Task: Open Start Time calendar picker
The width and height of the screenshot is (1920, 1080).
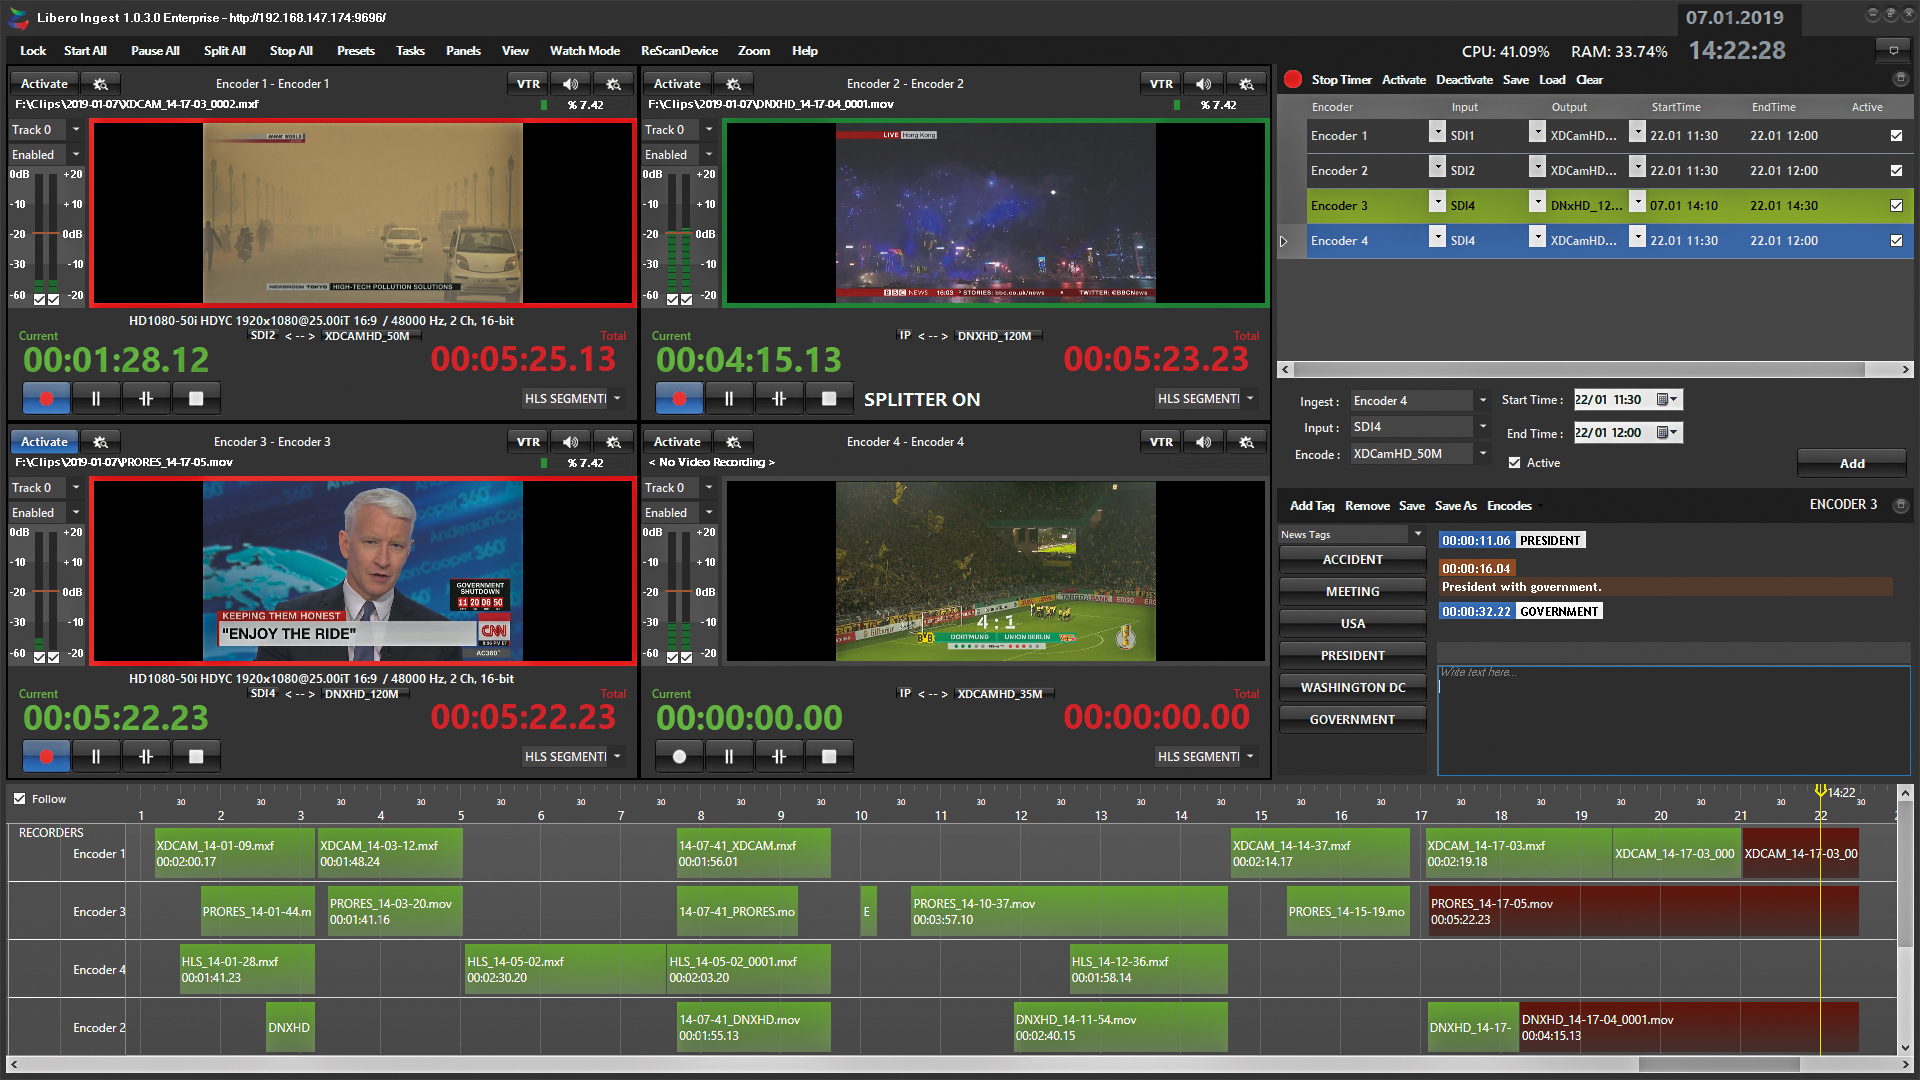Action: 1667,400
